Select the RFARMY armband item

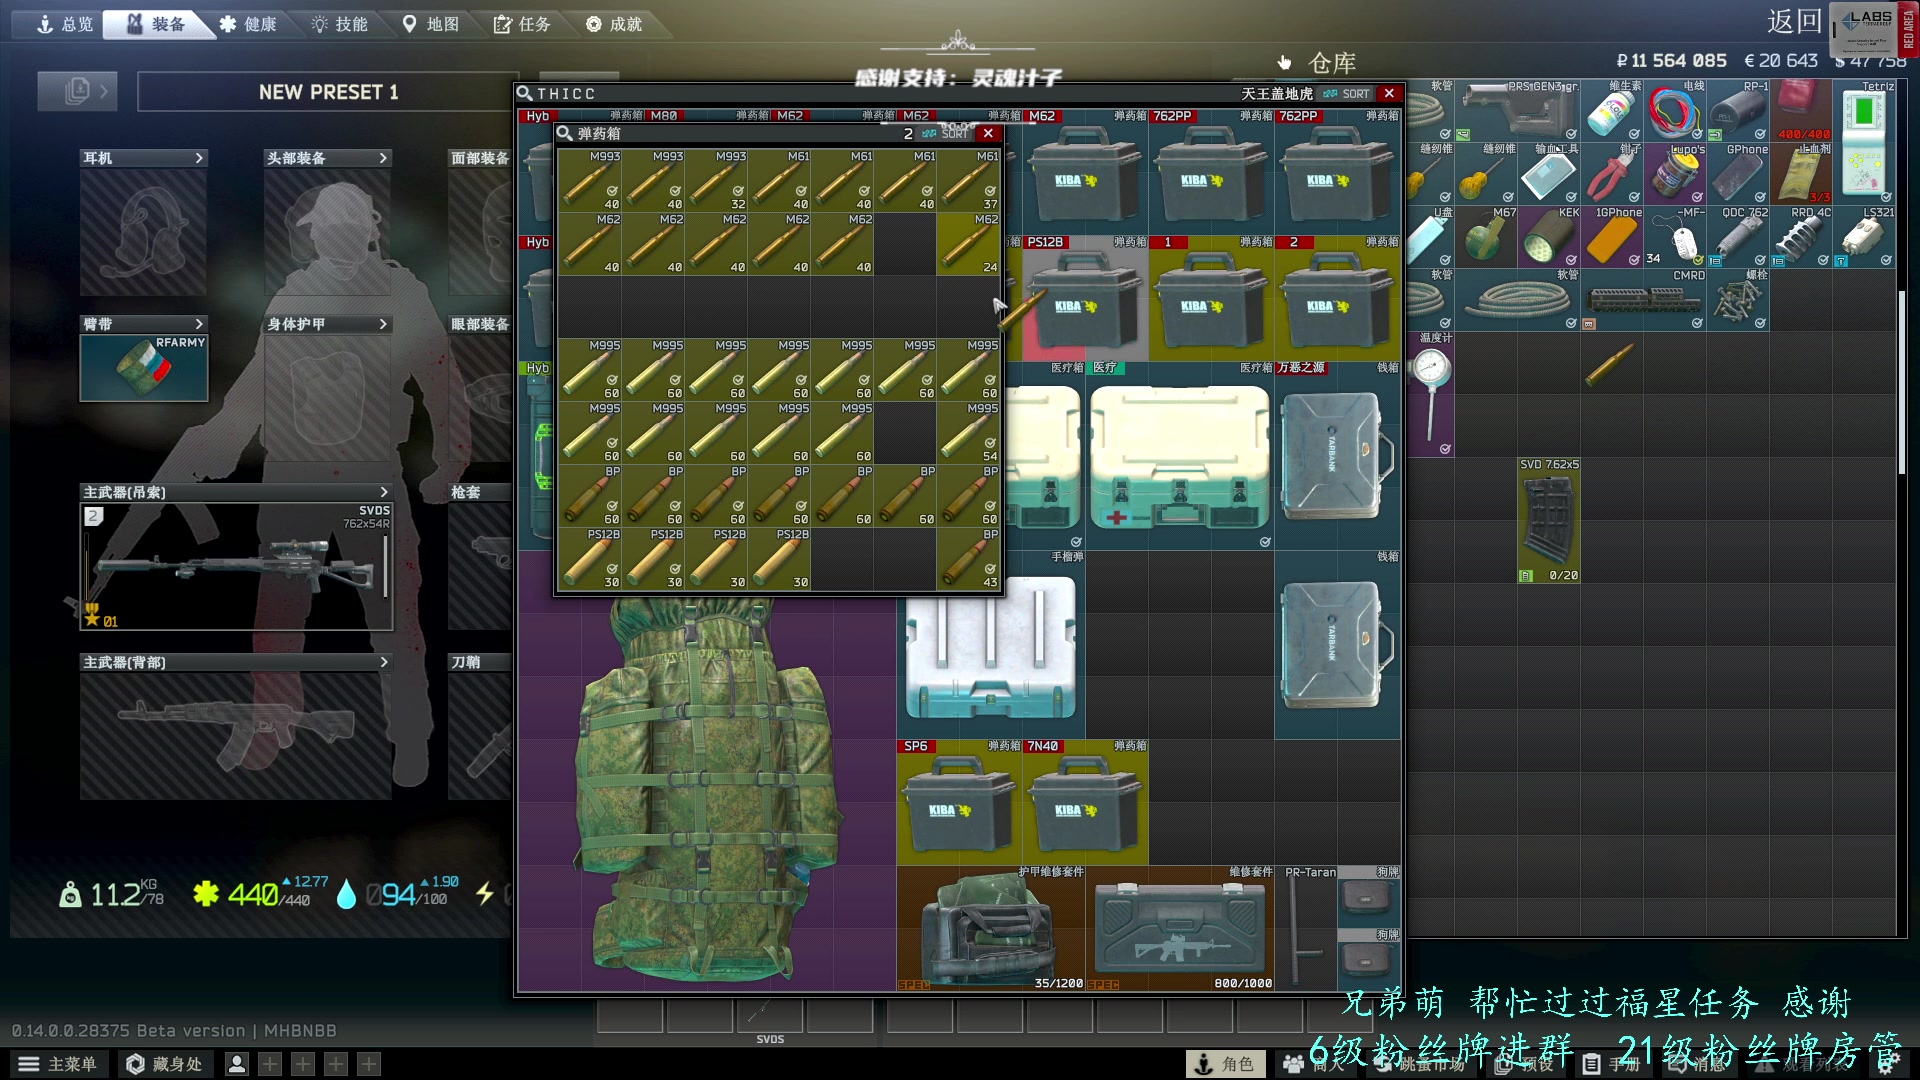pyautogui.click(x=144, y=368)
